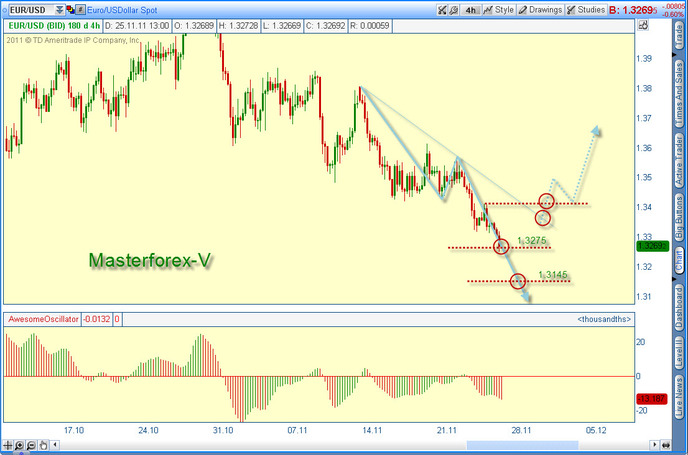
Task: Click the zoom in magnifier icon
Action: coord(19,444)
